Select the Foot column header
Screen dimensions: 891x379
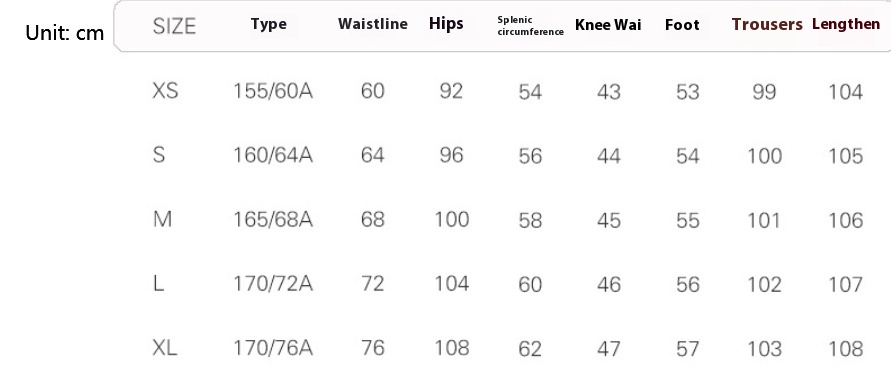682,25
